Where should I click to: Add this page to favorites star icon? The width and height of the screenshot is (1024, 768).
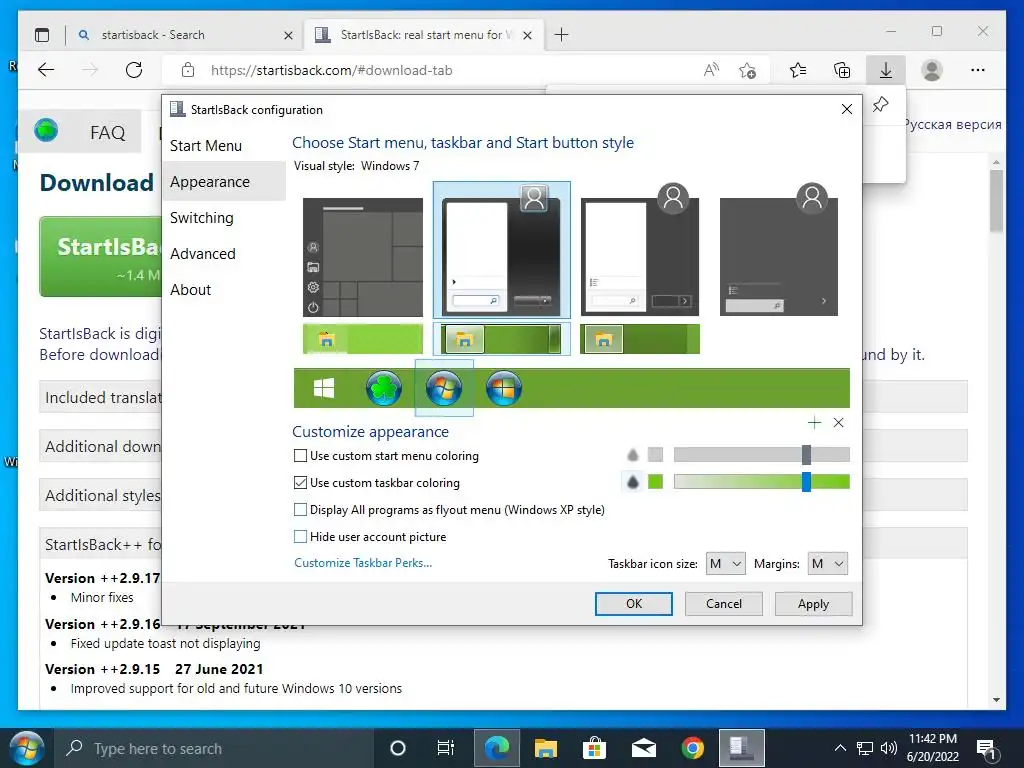747,70
